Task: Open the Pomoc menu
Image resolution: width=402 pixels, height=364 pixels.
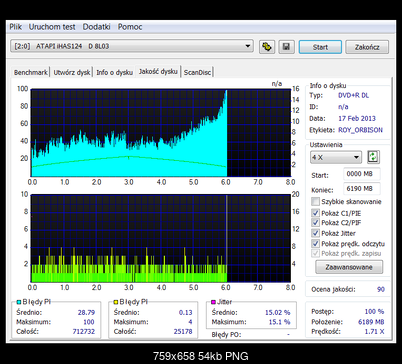Action: [x=130, y=27]
